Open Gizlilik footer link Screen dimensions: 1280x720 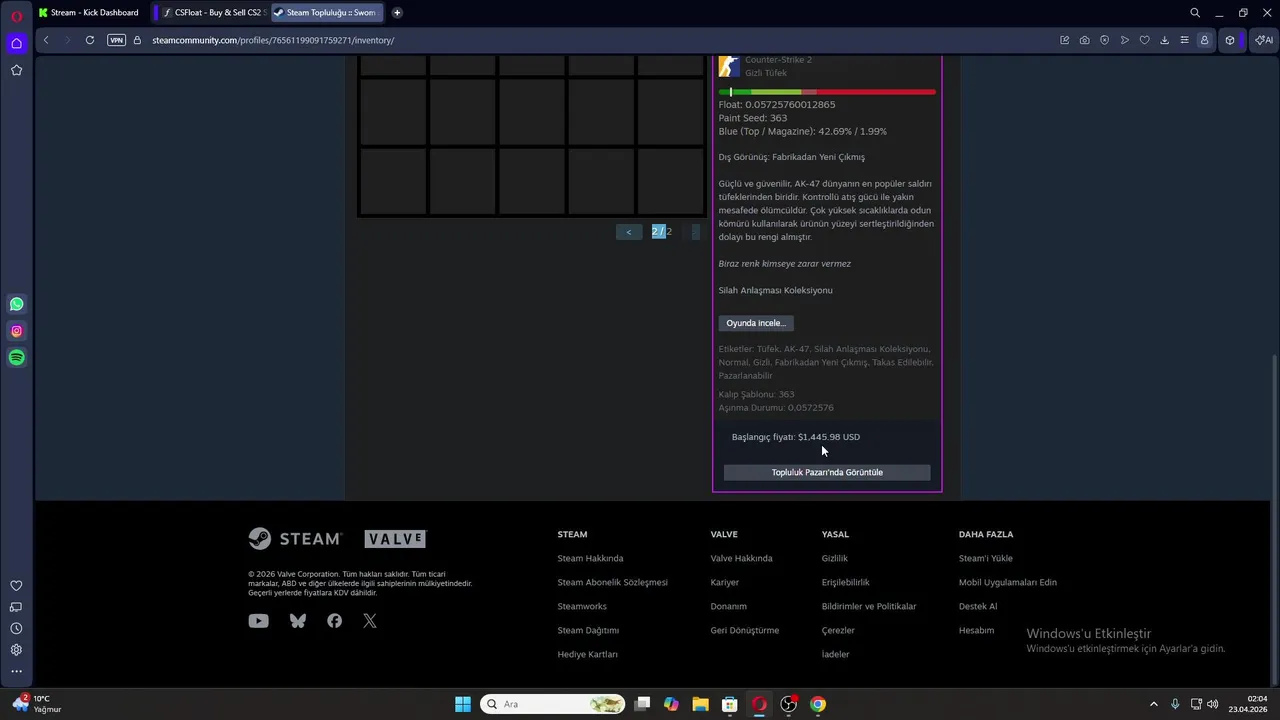pyautogui.click(x=835, y=558)
